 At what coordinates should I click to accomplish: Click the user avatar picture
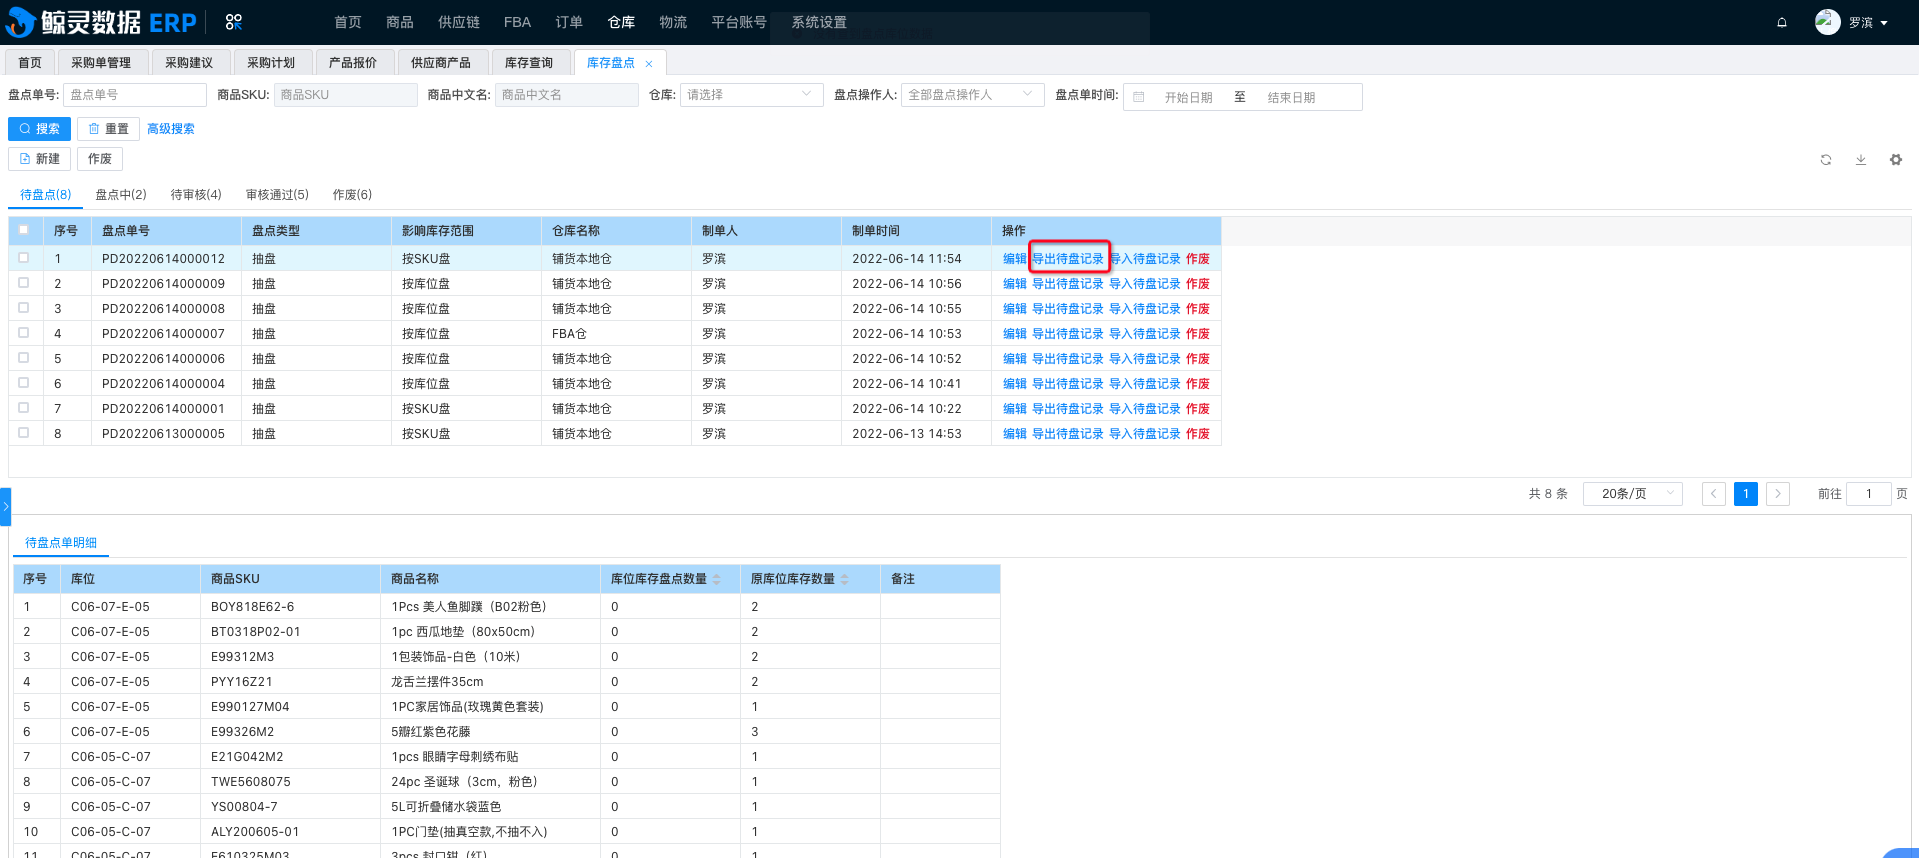(x=1828, y=22)
